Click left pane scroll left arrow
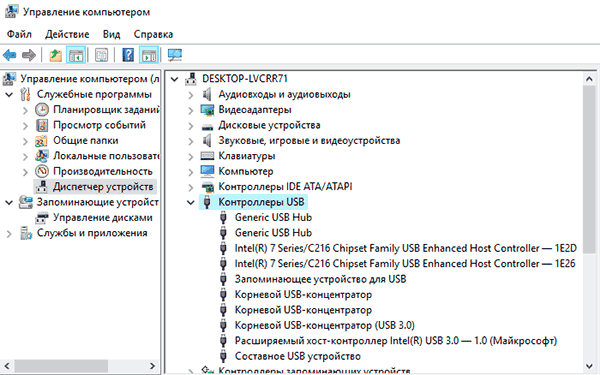Image resolution: width=600 pixels, height=375 pixels. coord(7,366)
